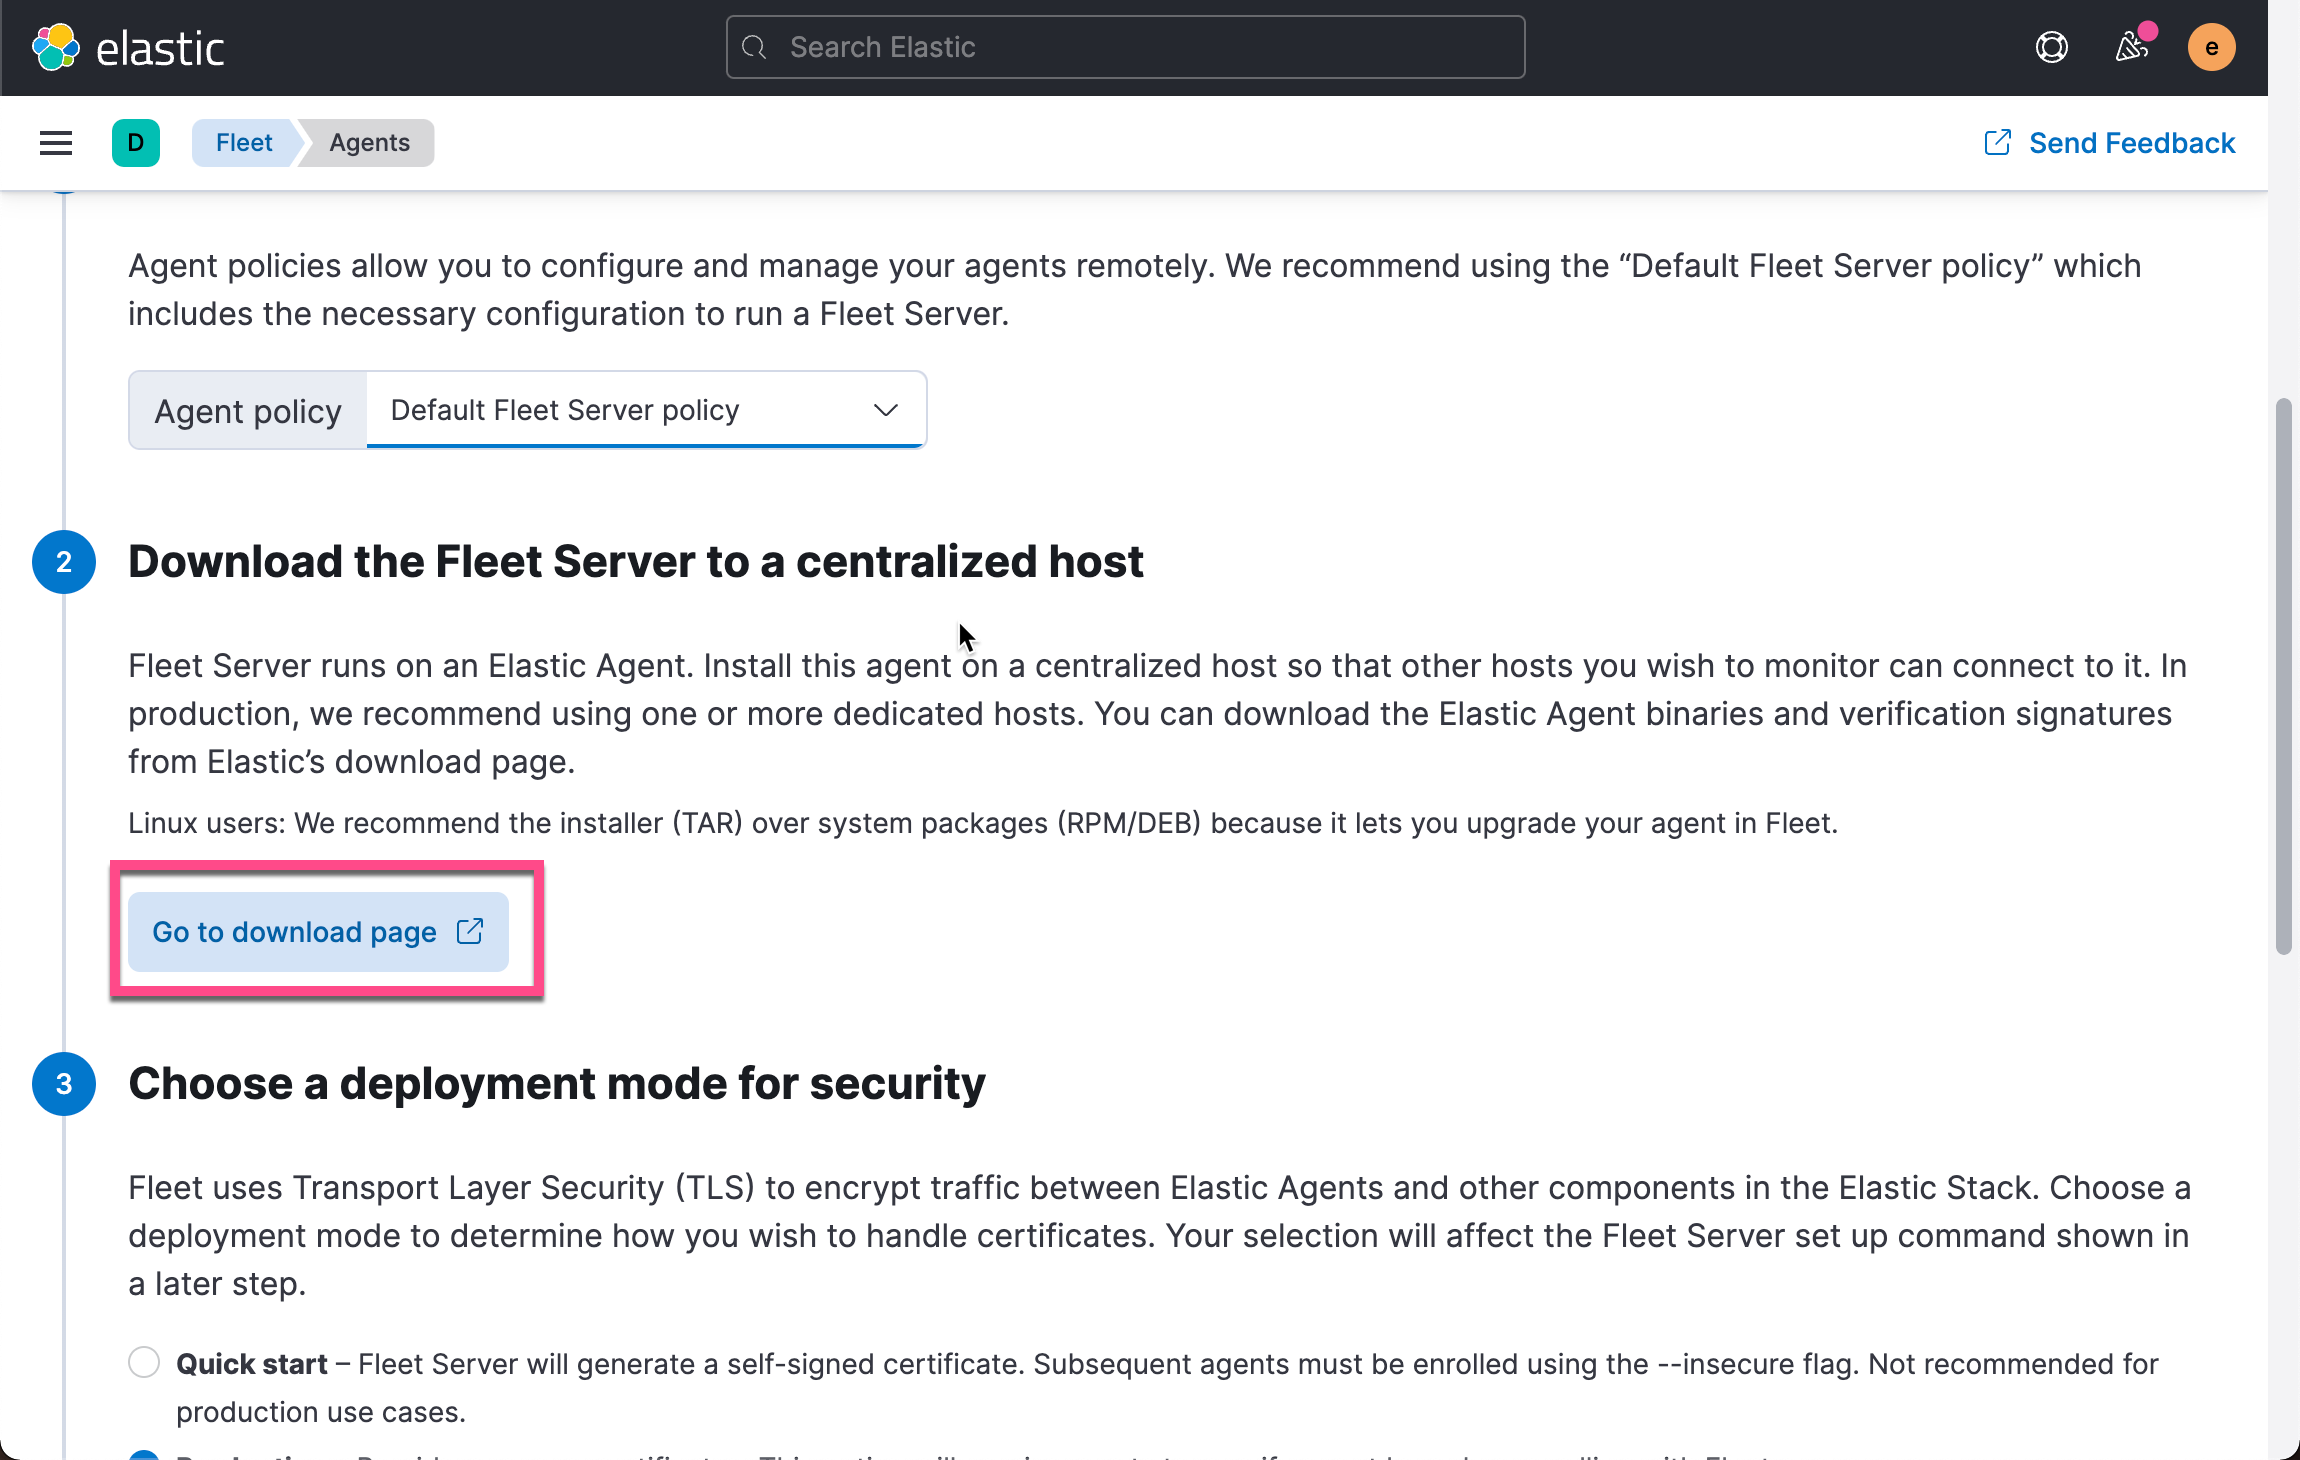Click the Send Feedback external-link icon
This screenshot has height=1460, width=2300.
coord(1997,143)
